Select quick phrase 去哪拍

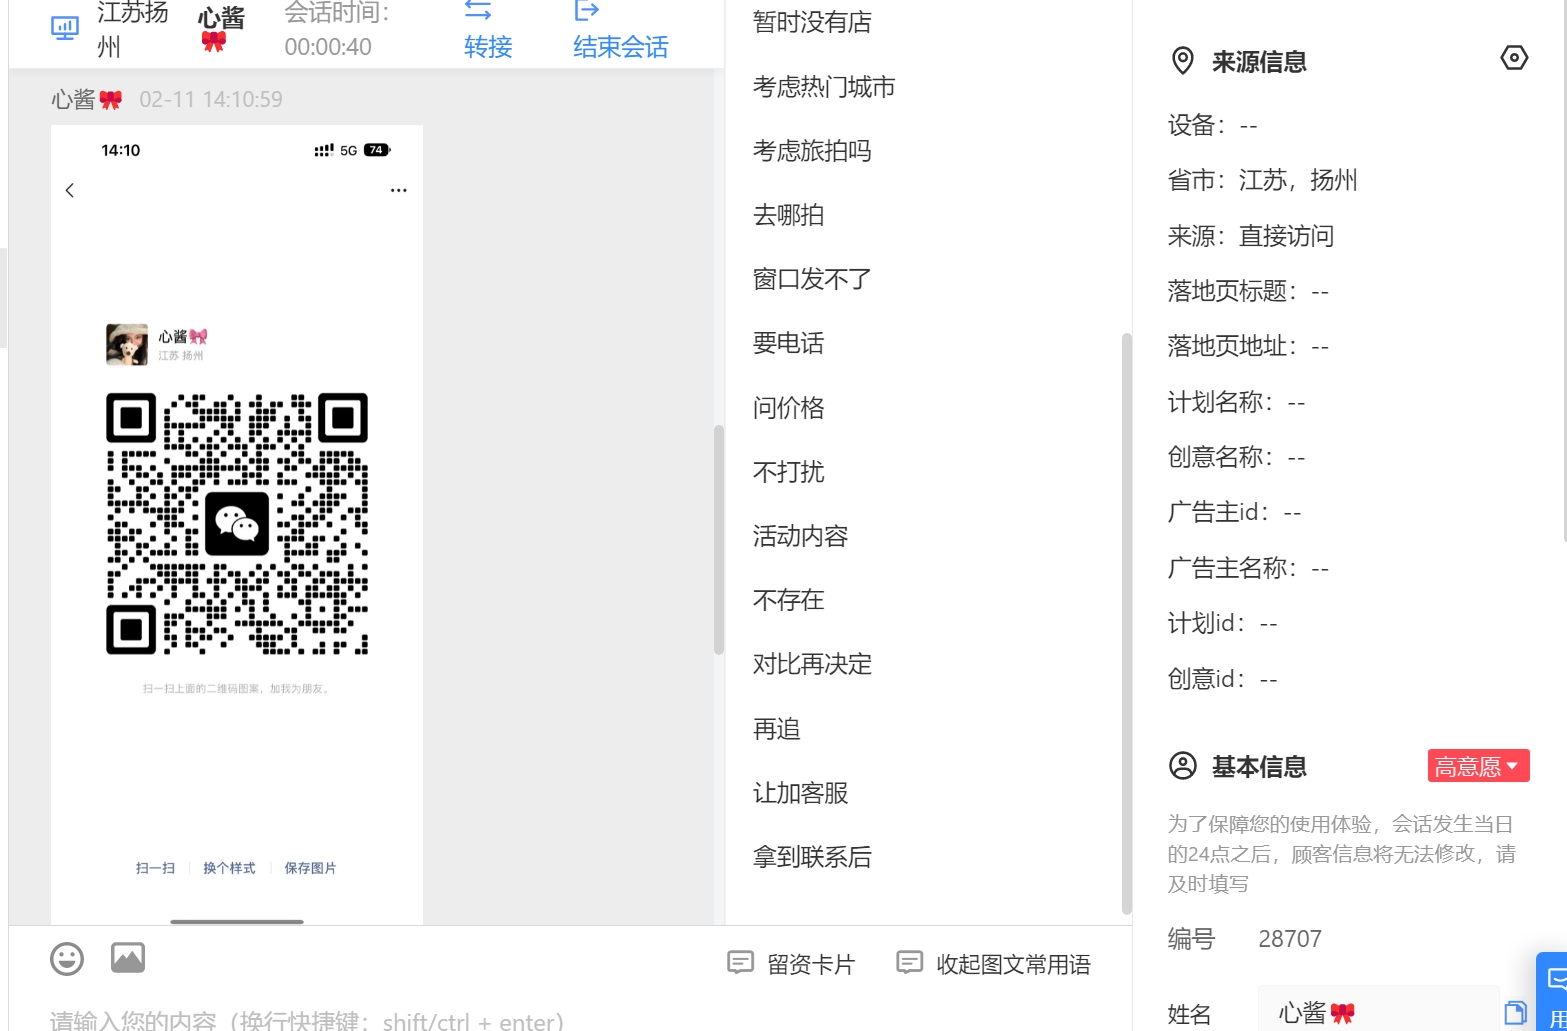(x=788, y=215)
